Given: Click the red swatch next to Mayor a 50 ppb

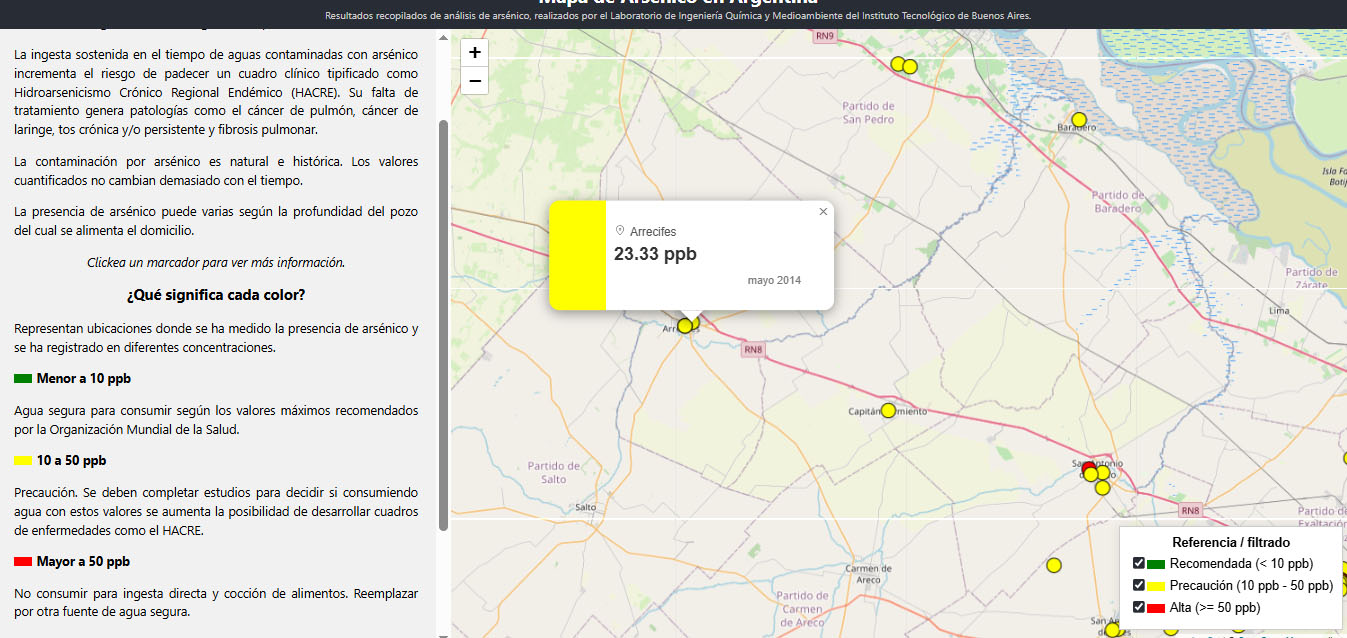Looking at the screenshot, I should coord(23,562).
